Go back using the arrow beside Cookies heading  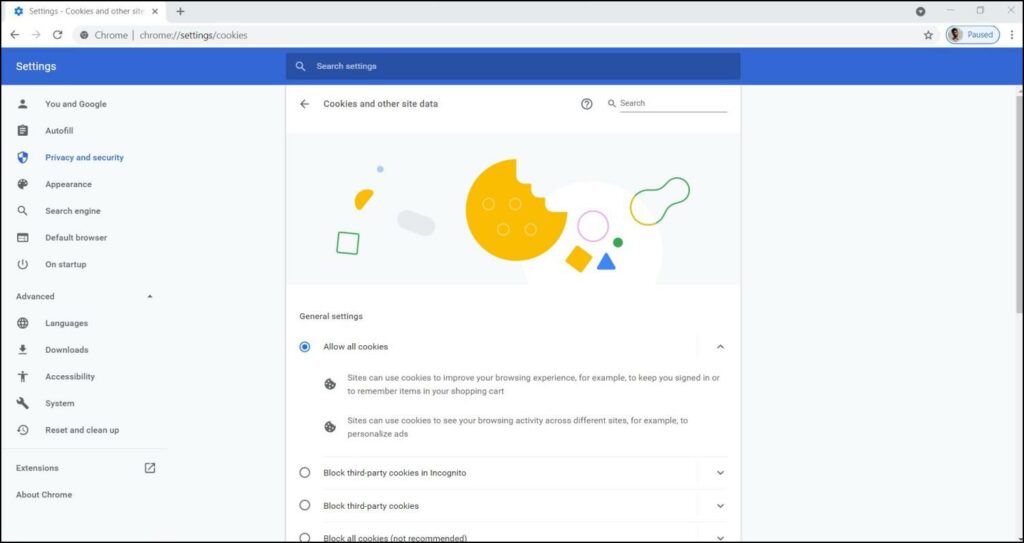pyautogui.click(x=304, y=104)
